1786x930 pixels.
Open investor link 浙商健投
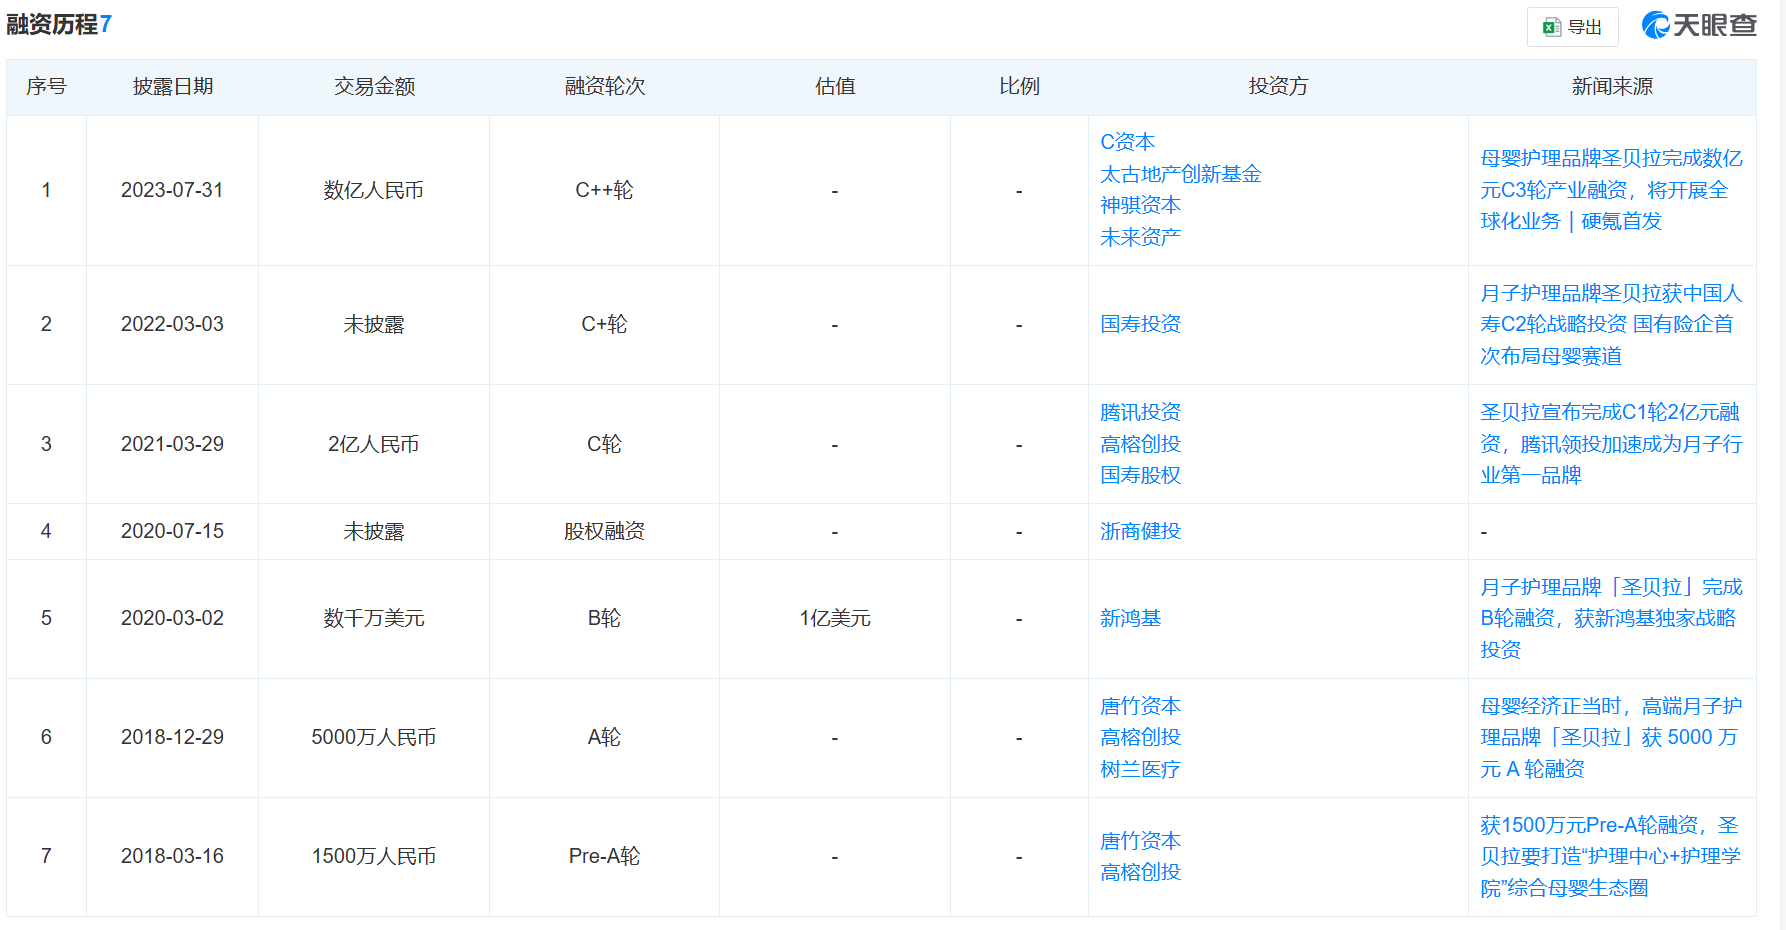1140,531
